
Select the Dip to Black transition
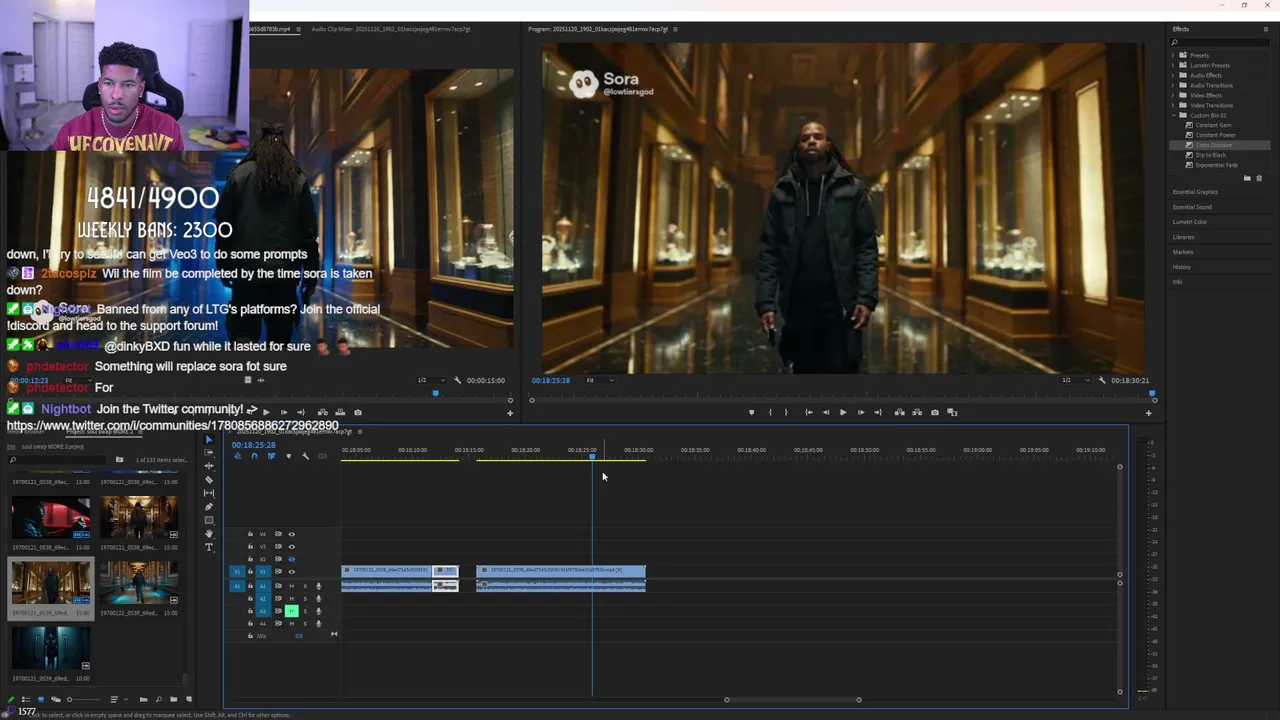click(x=1211, y=155)
